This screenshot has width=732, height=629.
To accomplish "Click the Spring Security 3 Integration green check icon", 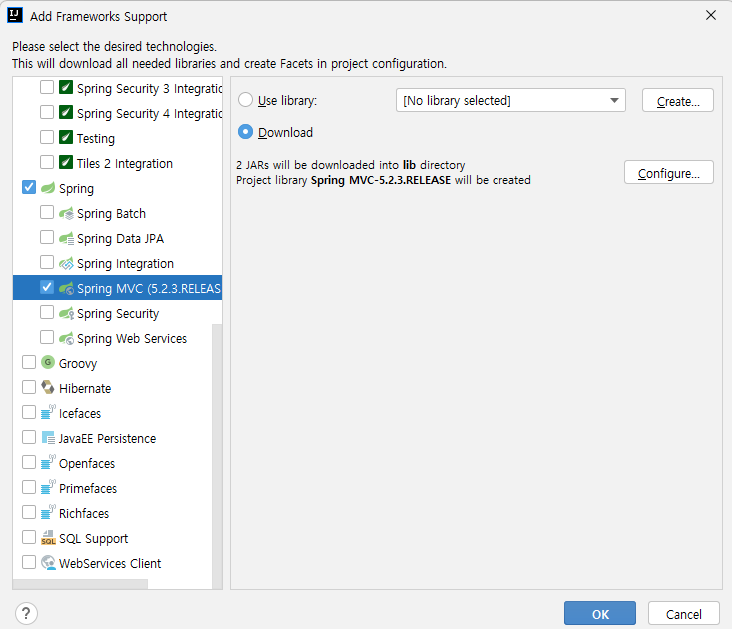I will pos(66,87).
